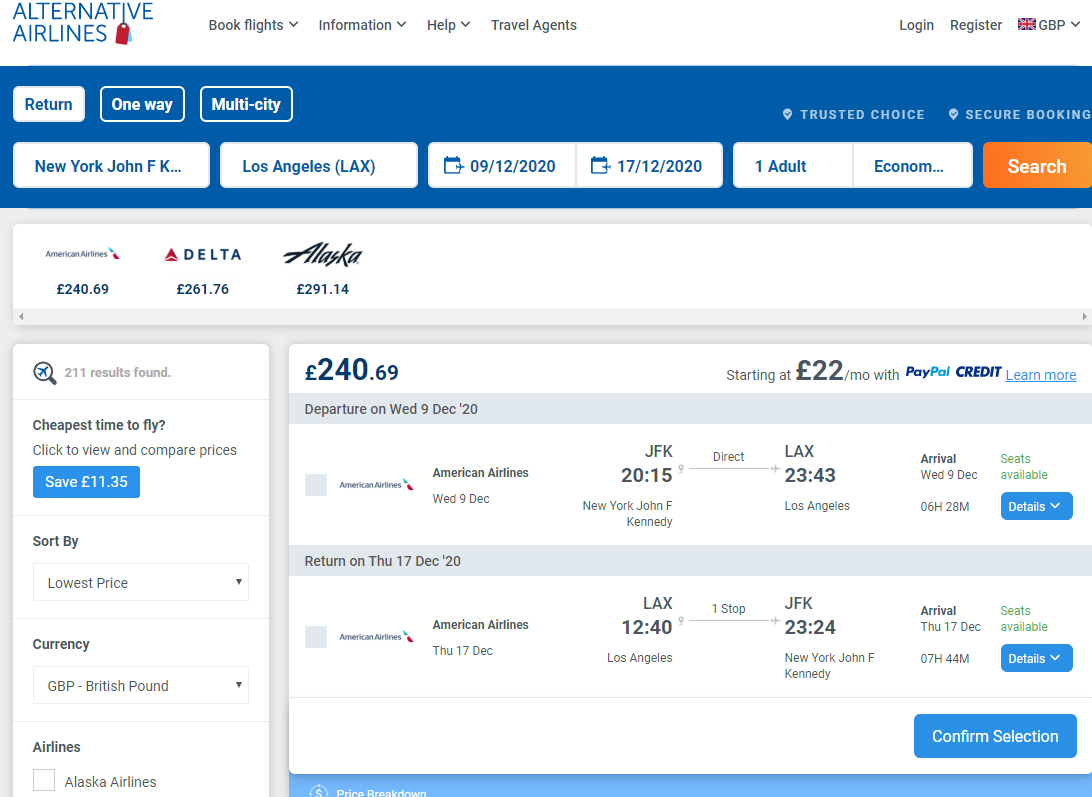The width and height of the screenshot is (1092, 797).
Task: Click the plane search icon beside results count
Action: tap(45, 373)
